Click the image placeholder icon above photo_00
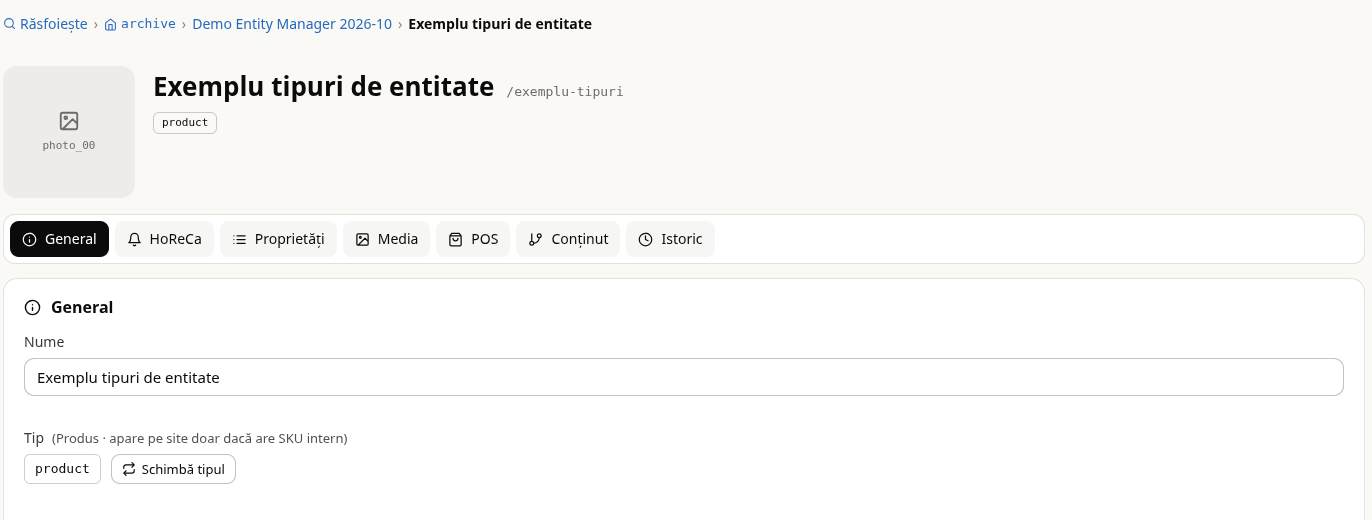Image resolution: width=1372 pixels, height=520 pixels. pyautogui.click(x=69, y=121)
